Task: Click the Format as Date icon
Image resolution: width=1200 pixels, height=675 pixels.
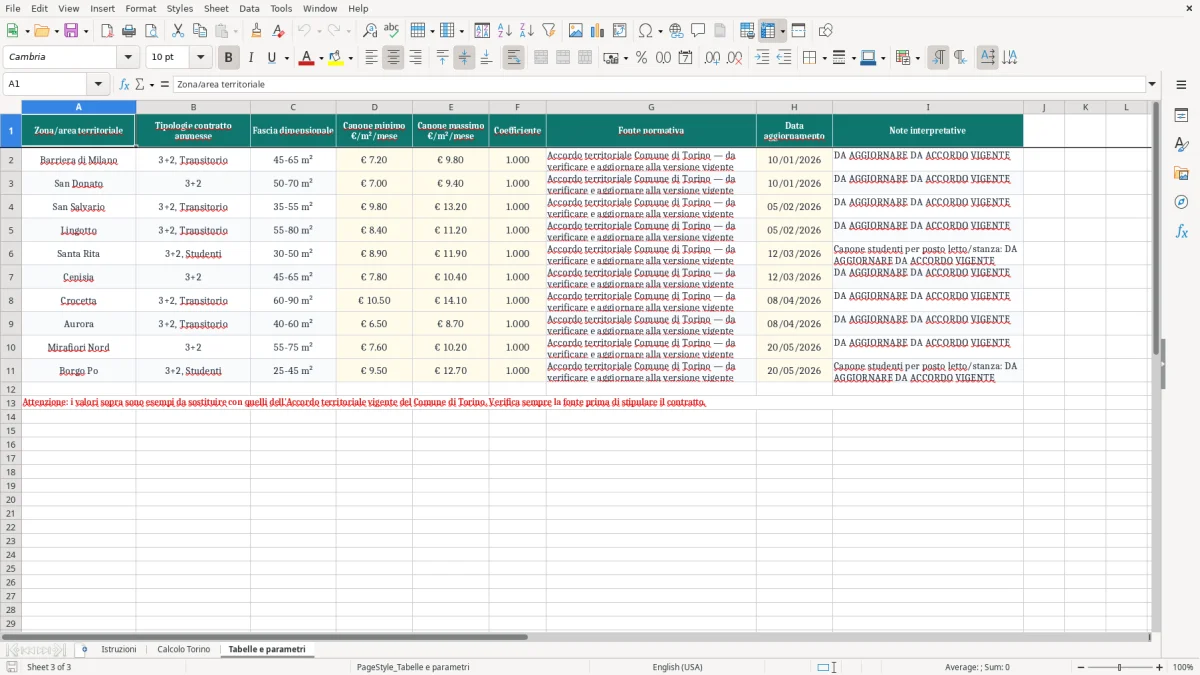Action: point(686,58)
